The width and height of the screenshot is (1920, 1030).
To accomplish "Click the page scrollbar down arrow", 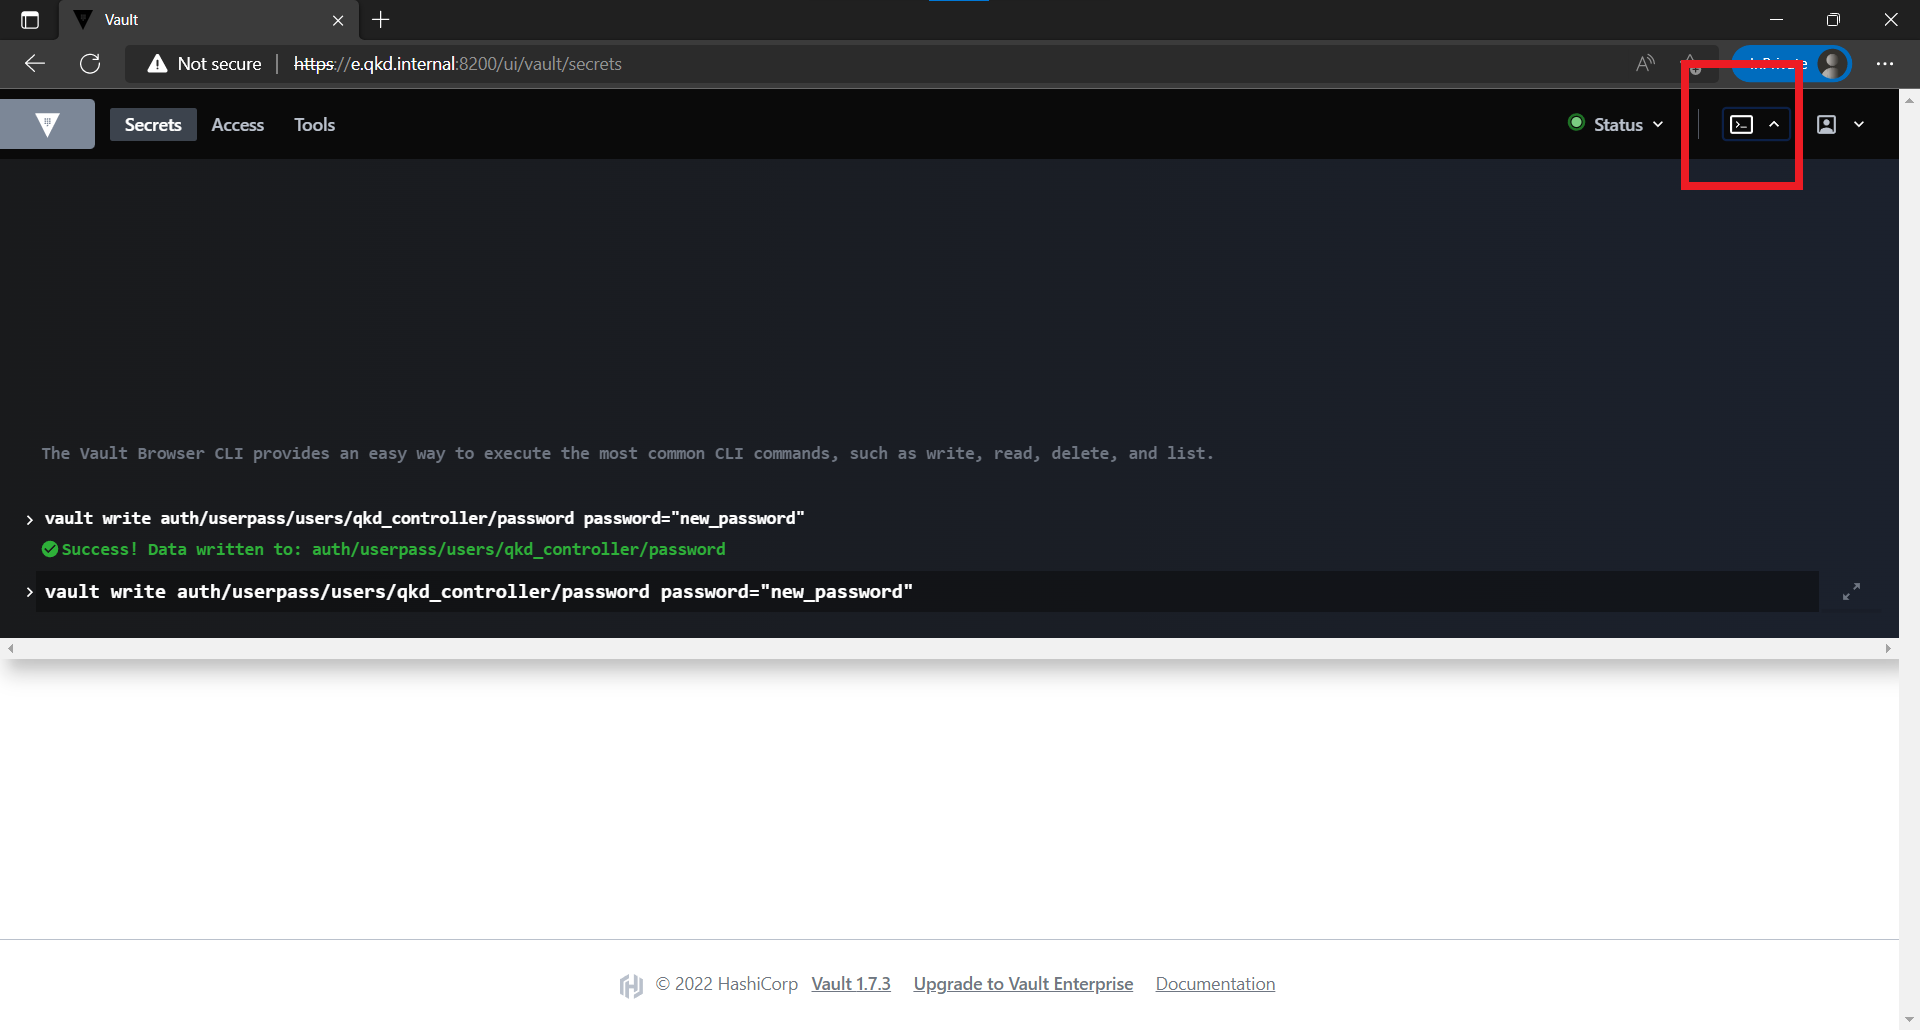I will tap(1910, 1020).
